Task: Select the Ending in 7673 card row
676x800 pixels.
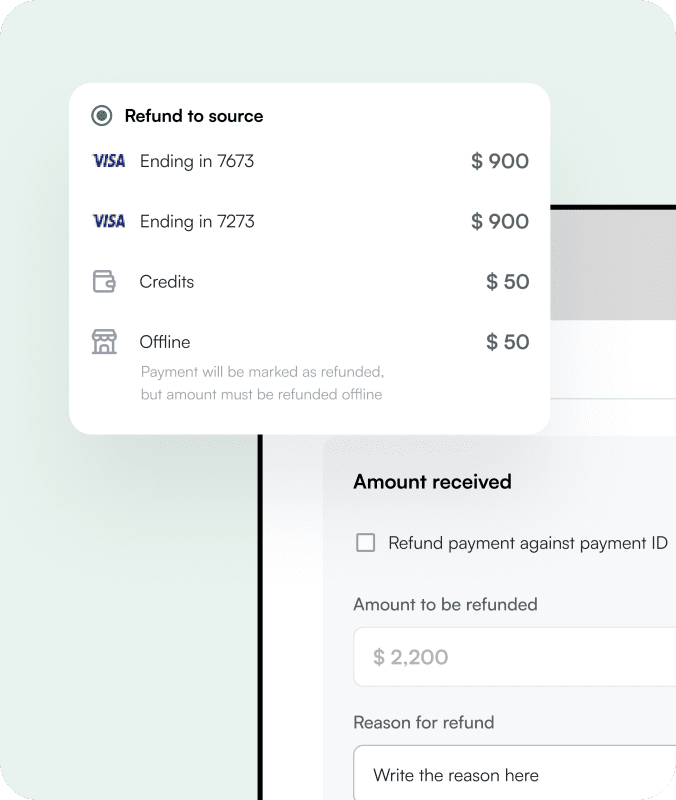Action: (197, 161)
